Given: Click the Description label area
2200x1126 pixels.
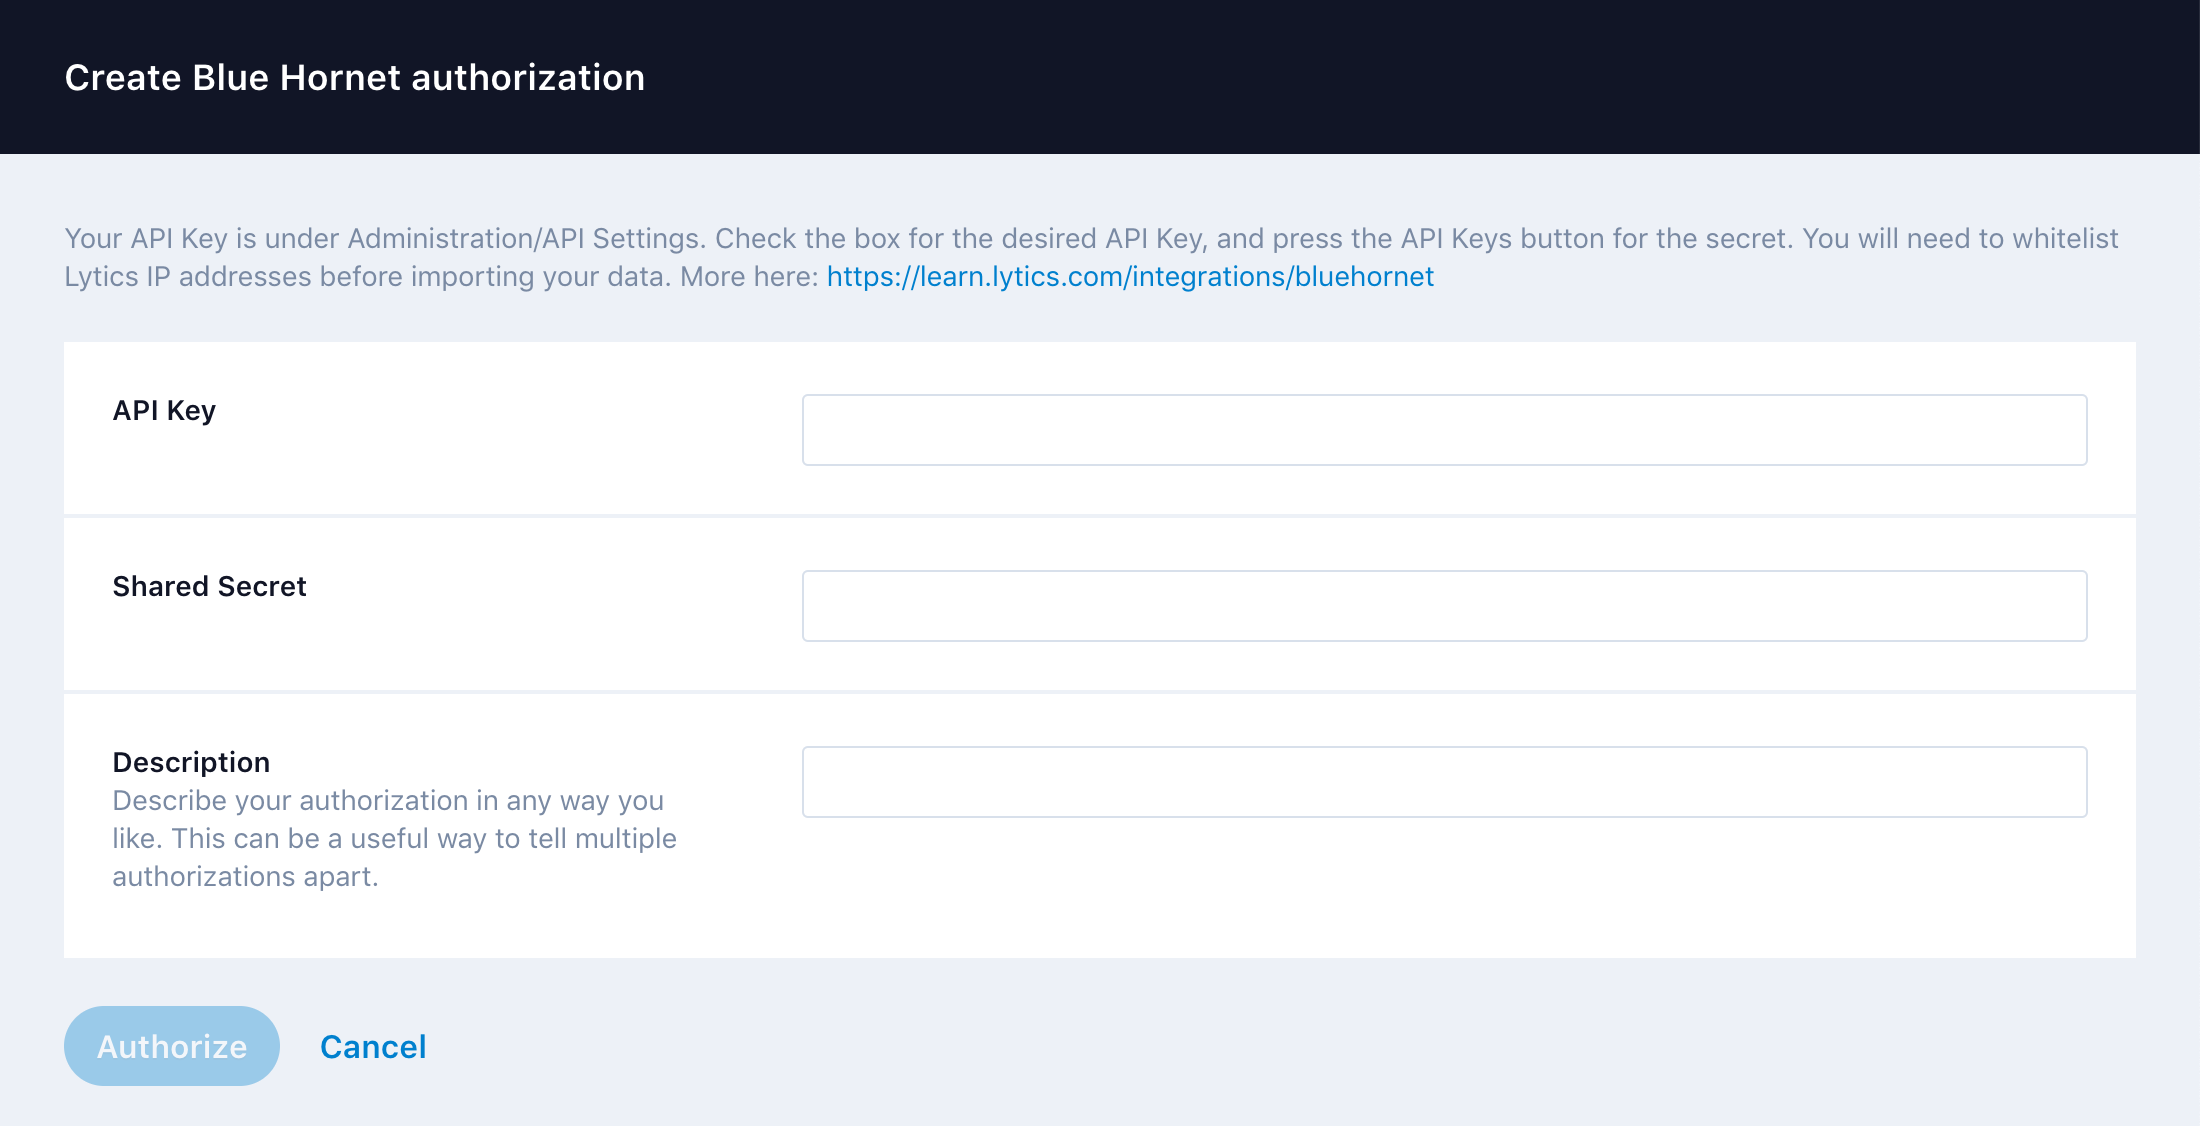Looking at the screenshot, I should [191, 761].
